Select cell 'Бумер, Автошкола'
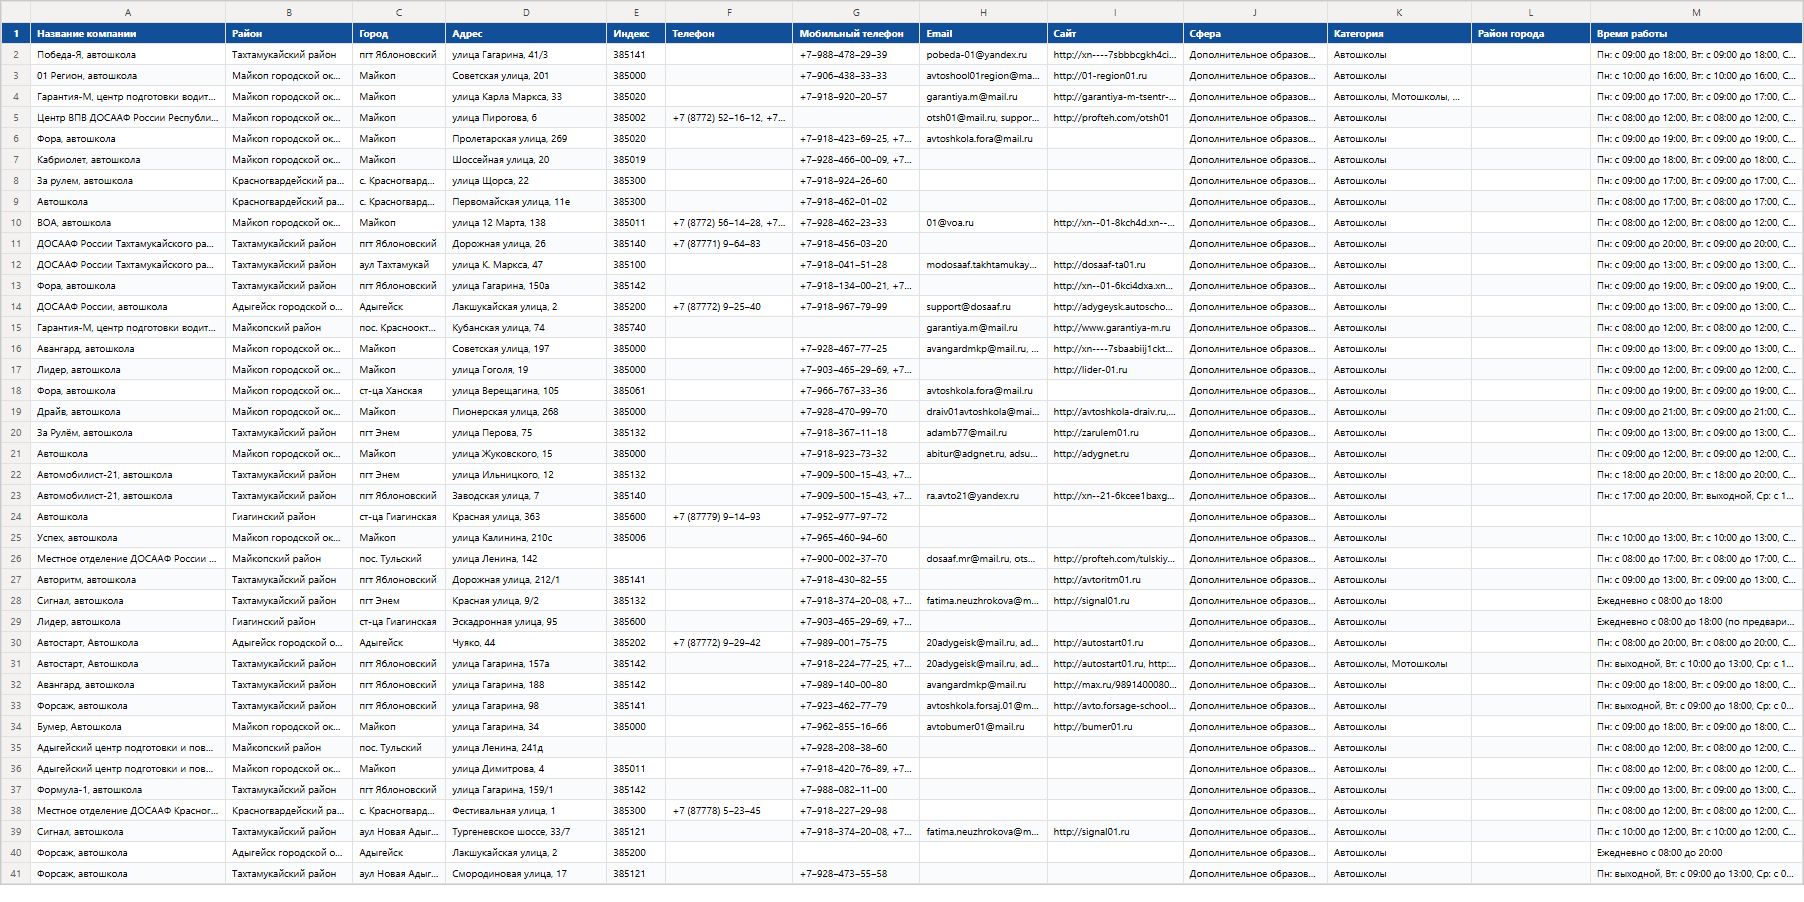The height and width of the screenshot is (902, 1804). click(128, 726)
